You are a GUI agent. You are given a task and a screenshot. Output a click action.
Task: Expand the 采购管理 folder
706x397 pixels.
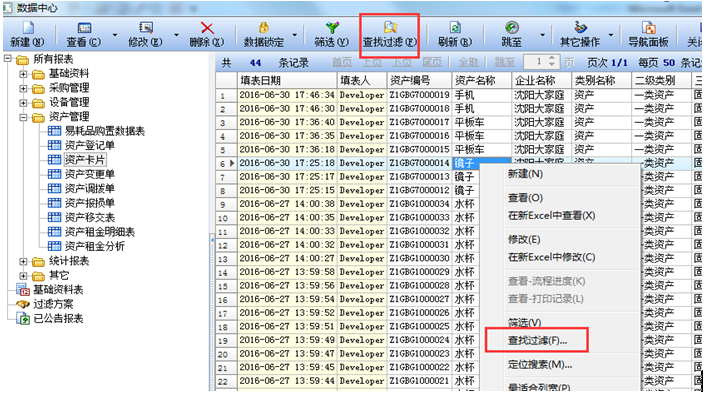[x=23, y=88]
